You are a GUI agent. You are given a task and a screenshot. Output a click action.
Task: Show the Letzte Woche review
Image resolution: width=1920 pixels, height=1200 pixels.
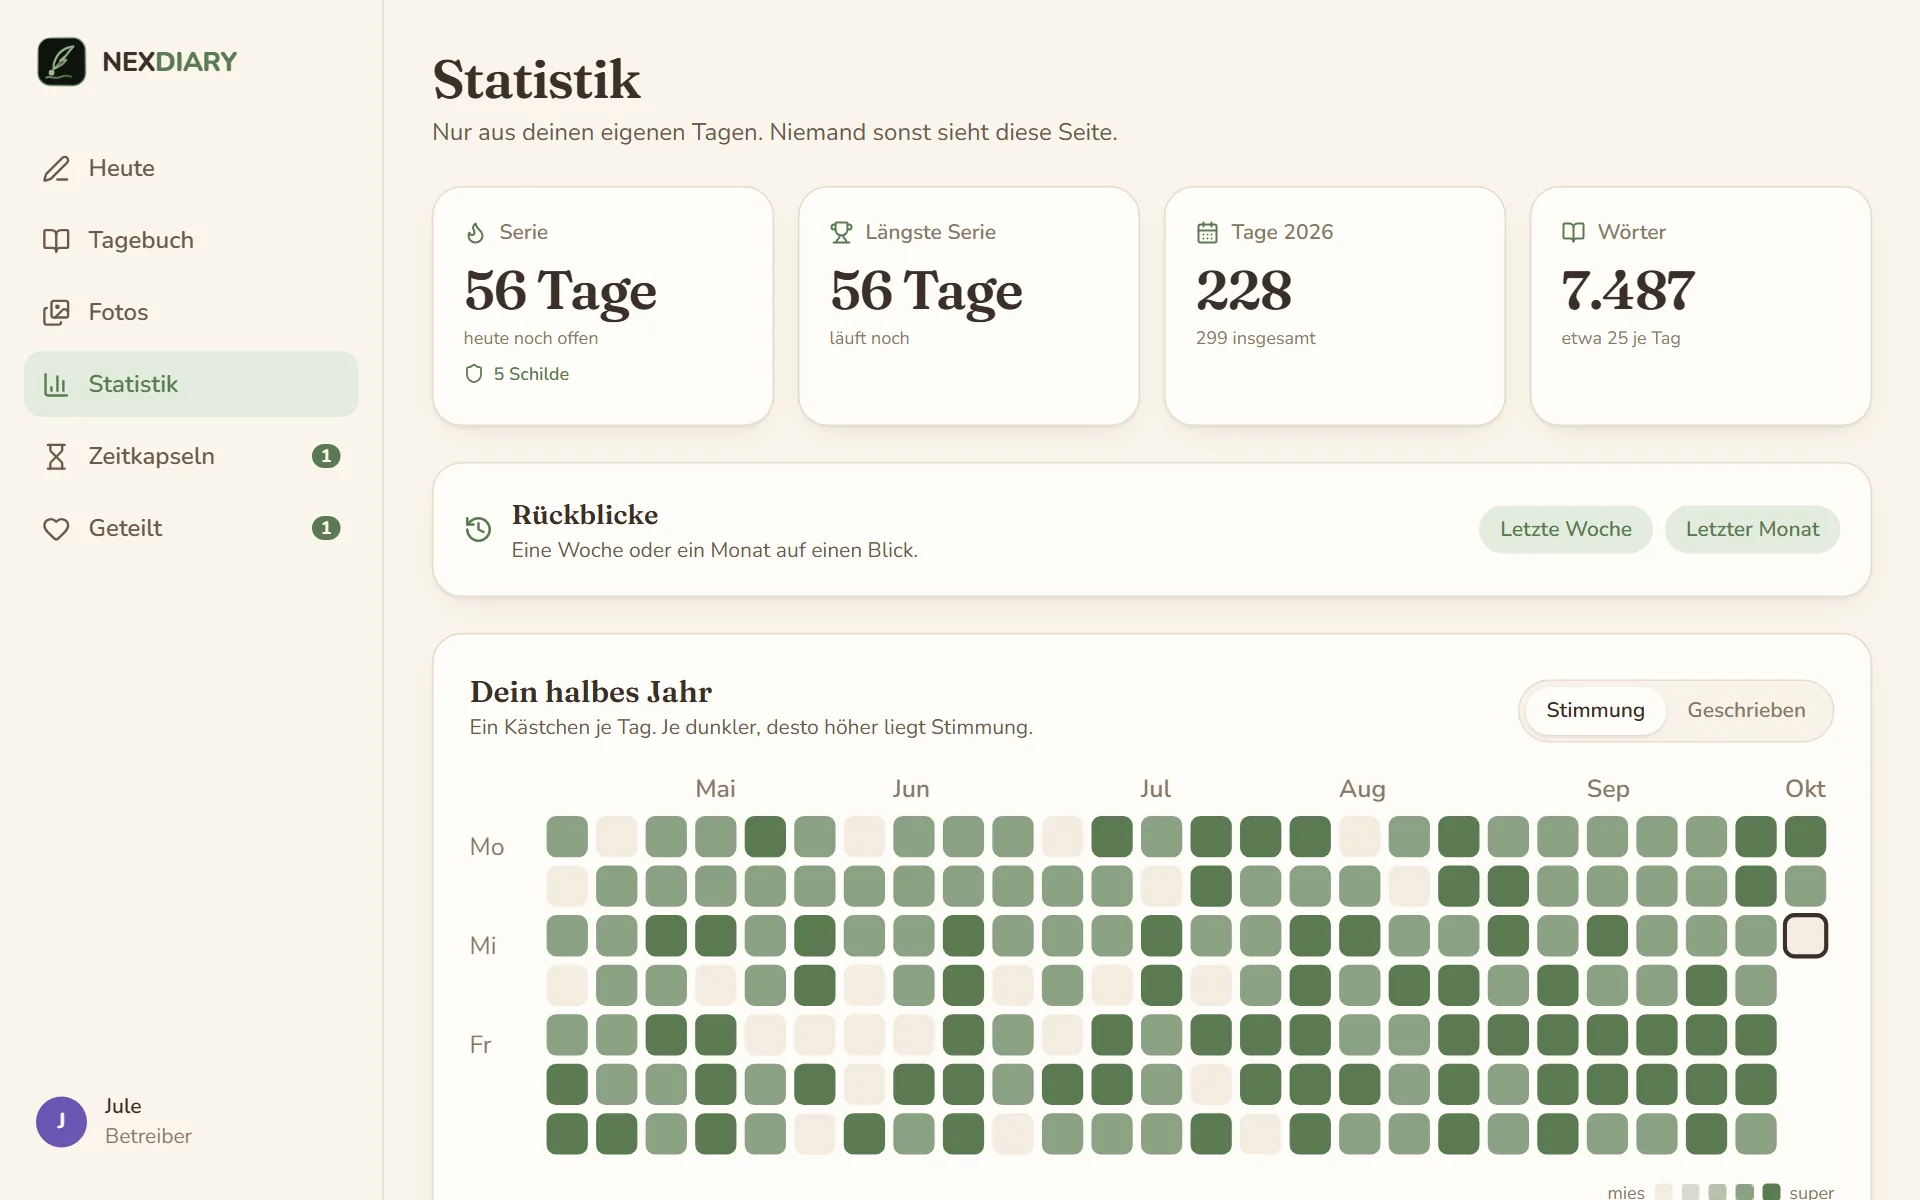(1565, 529)
